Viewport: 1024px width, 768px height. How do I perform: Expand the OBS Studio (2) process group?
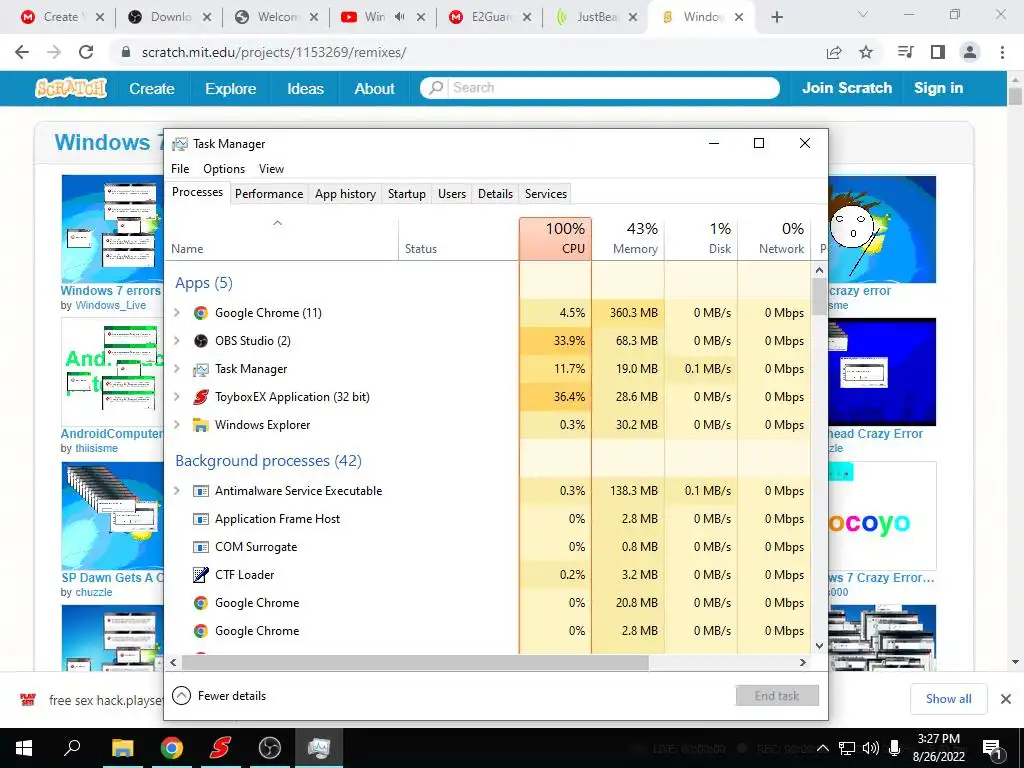pyautogui.click(x=176, y=341)
